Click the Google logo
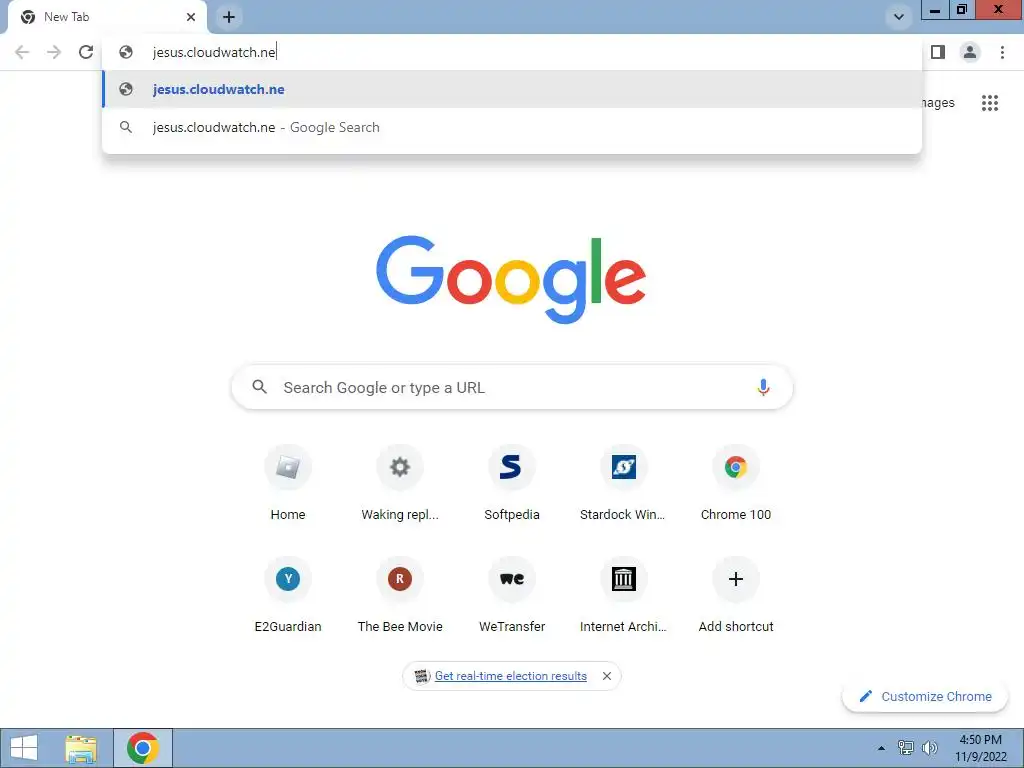Image resolution: width=1024 pixels, height=768 pixels. (511, 279)
